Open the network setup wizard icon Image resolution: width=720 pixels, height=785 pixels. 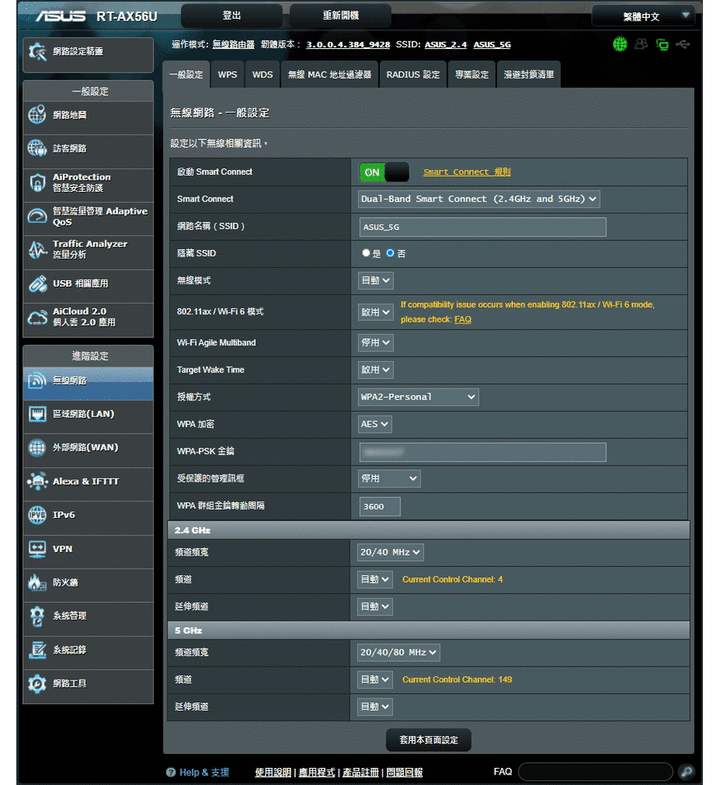tap(38, 52)
